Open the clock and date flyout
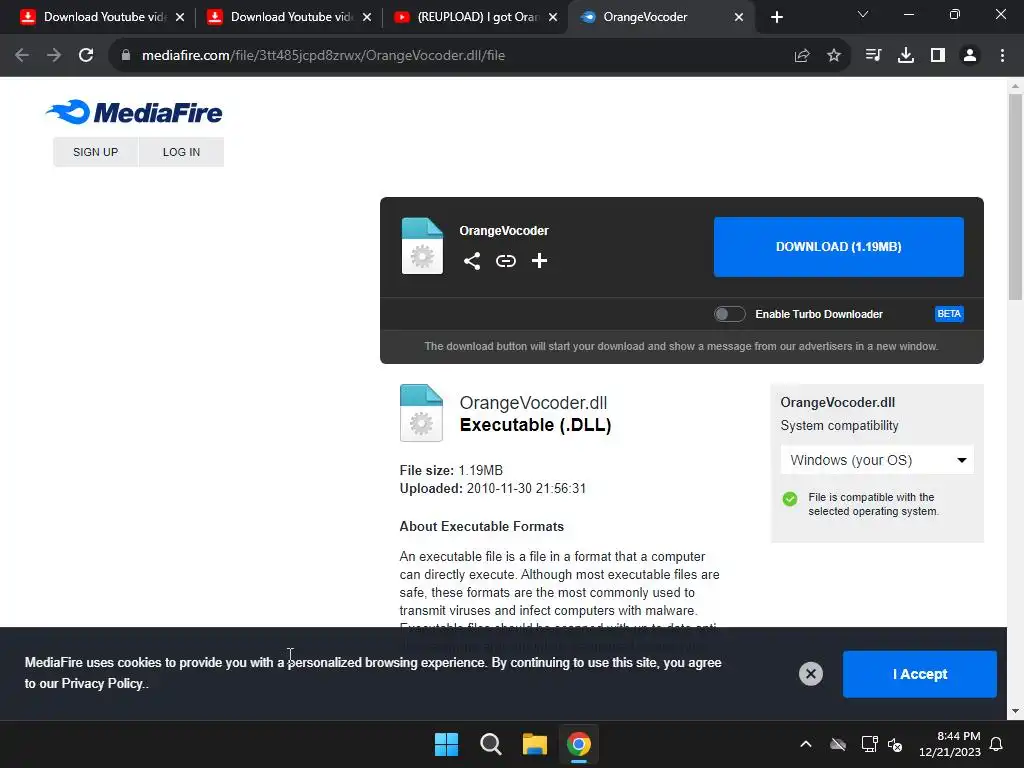The image size is (1024, 768). point(950,744)
